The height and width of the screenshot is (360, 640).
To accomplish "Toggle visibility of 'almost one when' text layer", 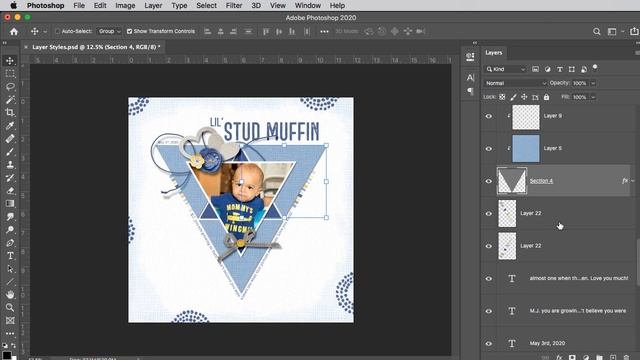I will 489,279.
